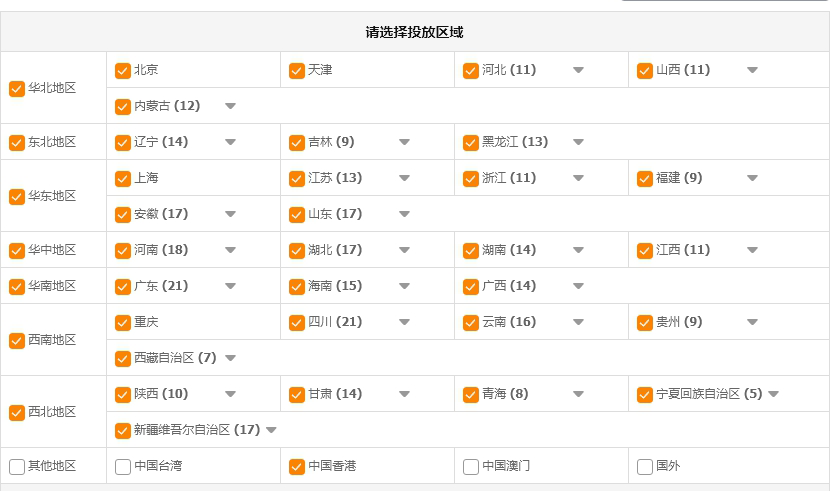Screen dimensions: 830x491
Task: Check the 国外 checkbox
Action: coord(645,467)
